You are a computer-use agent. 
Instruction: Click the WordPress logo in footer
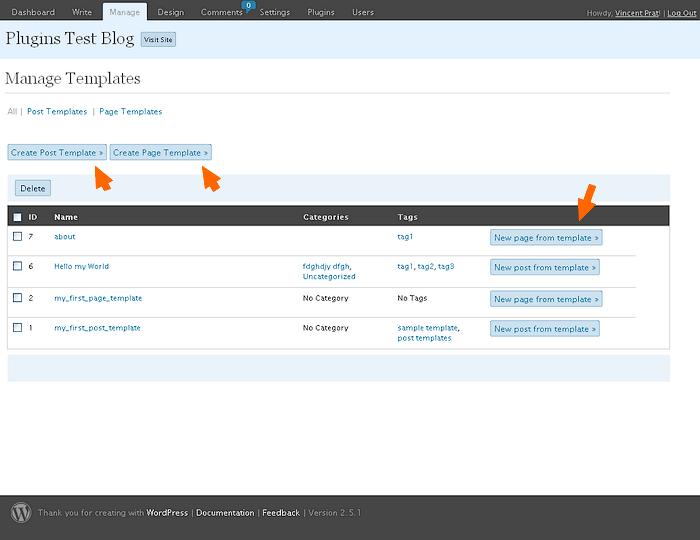21,512
